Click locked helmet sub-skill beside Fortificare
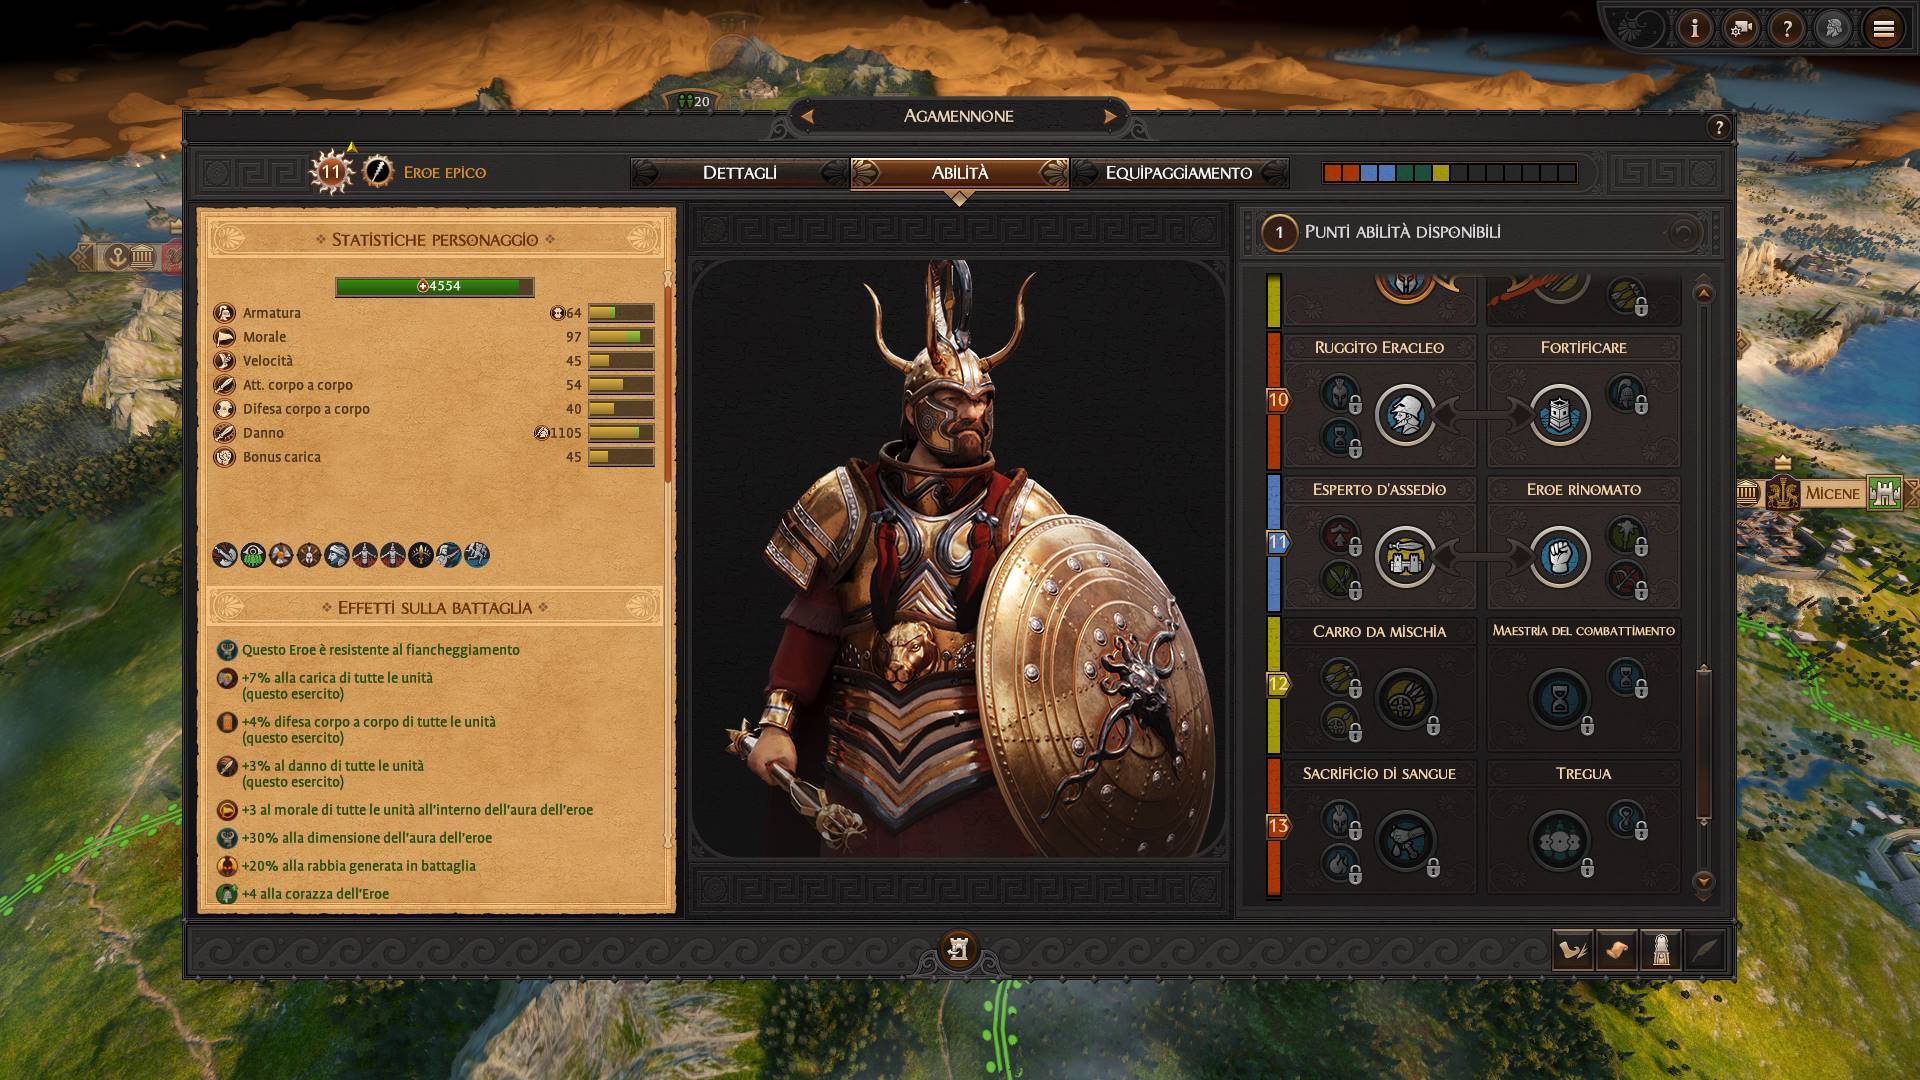 click(1626, 393)
